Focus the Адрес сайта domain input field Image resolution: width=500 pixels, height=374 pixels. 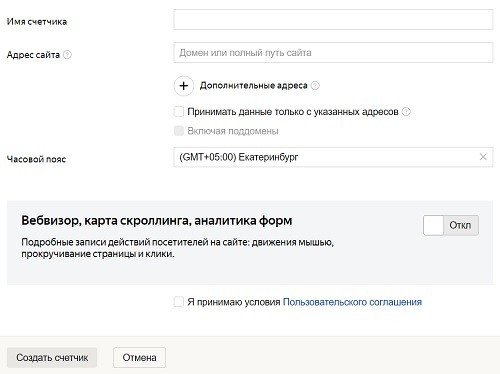click(x=333, y=53)
